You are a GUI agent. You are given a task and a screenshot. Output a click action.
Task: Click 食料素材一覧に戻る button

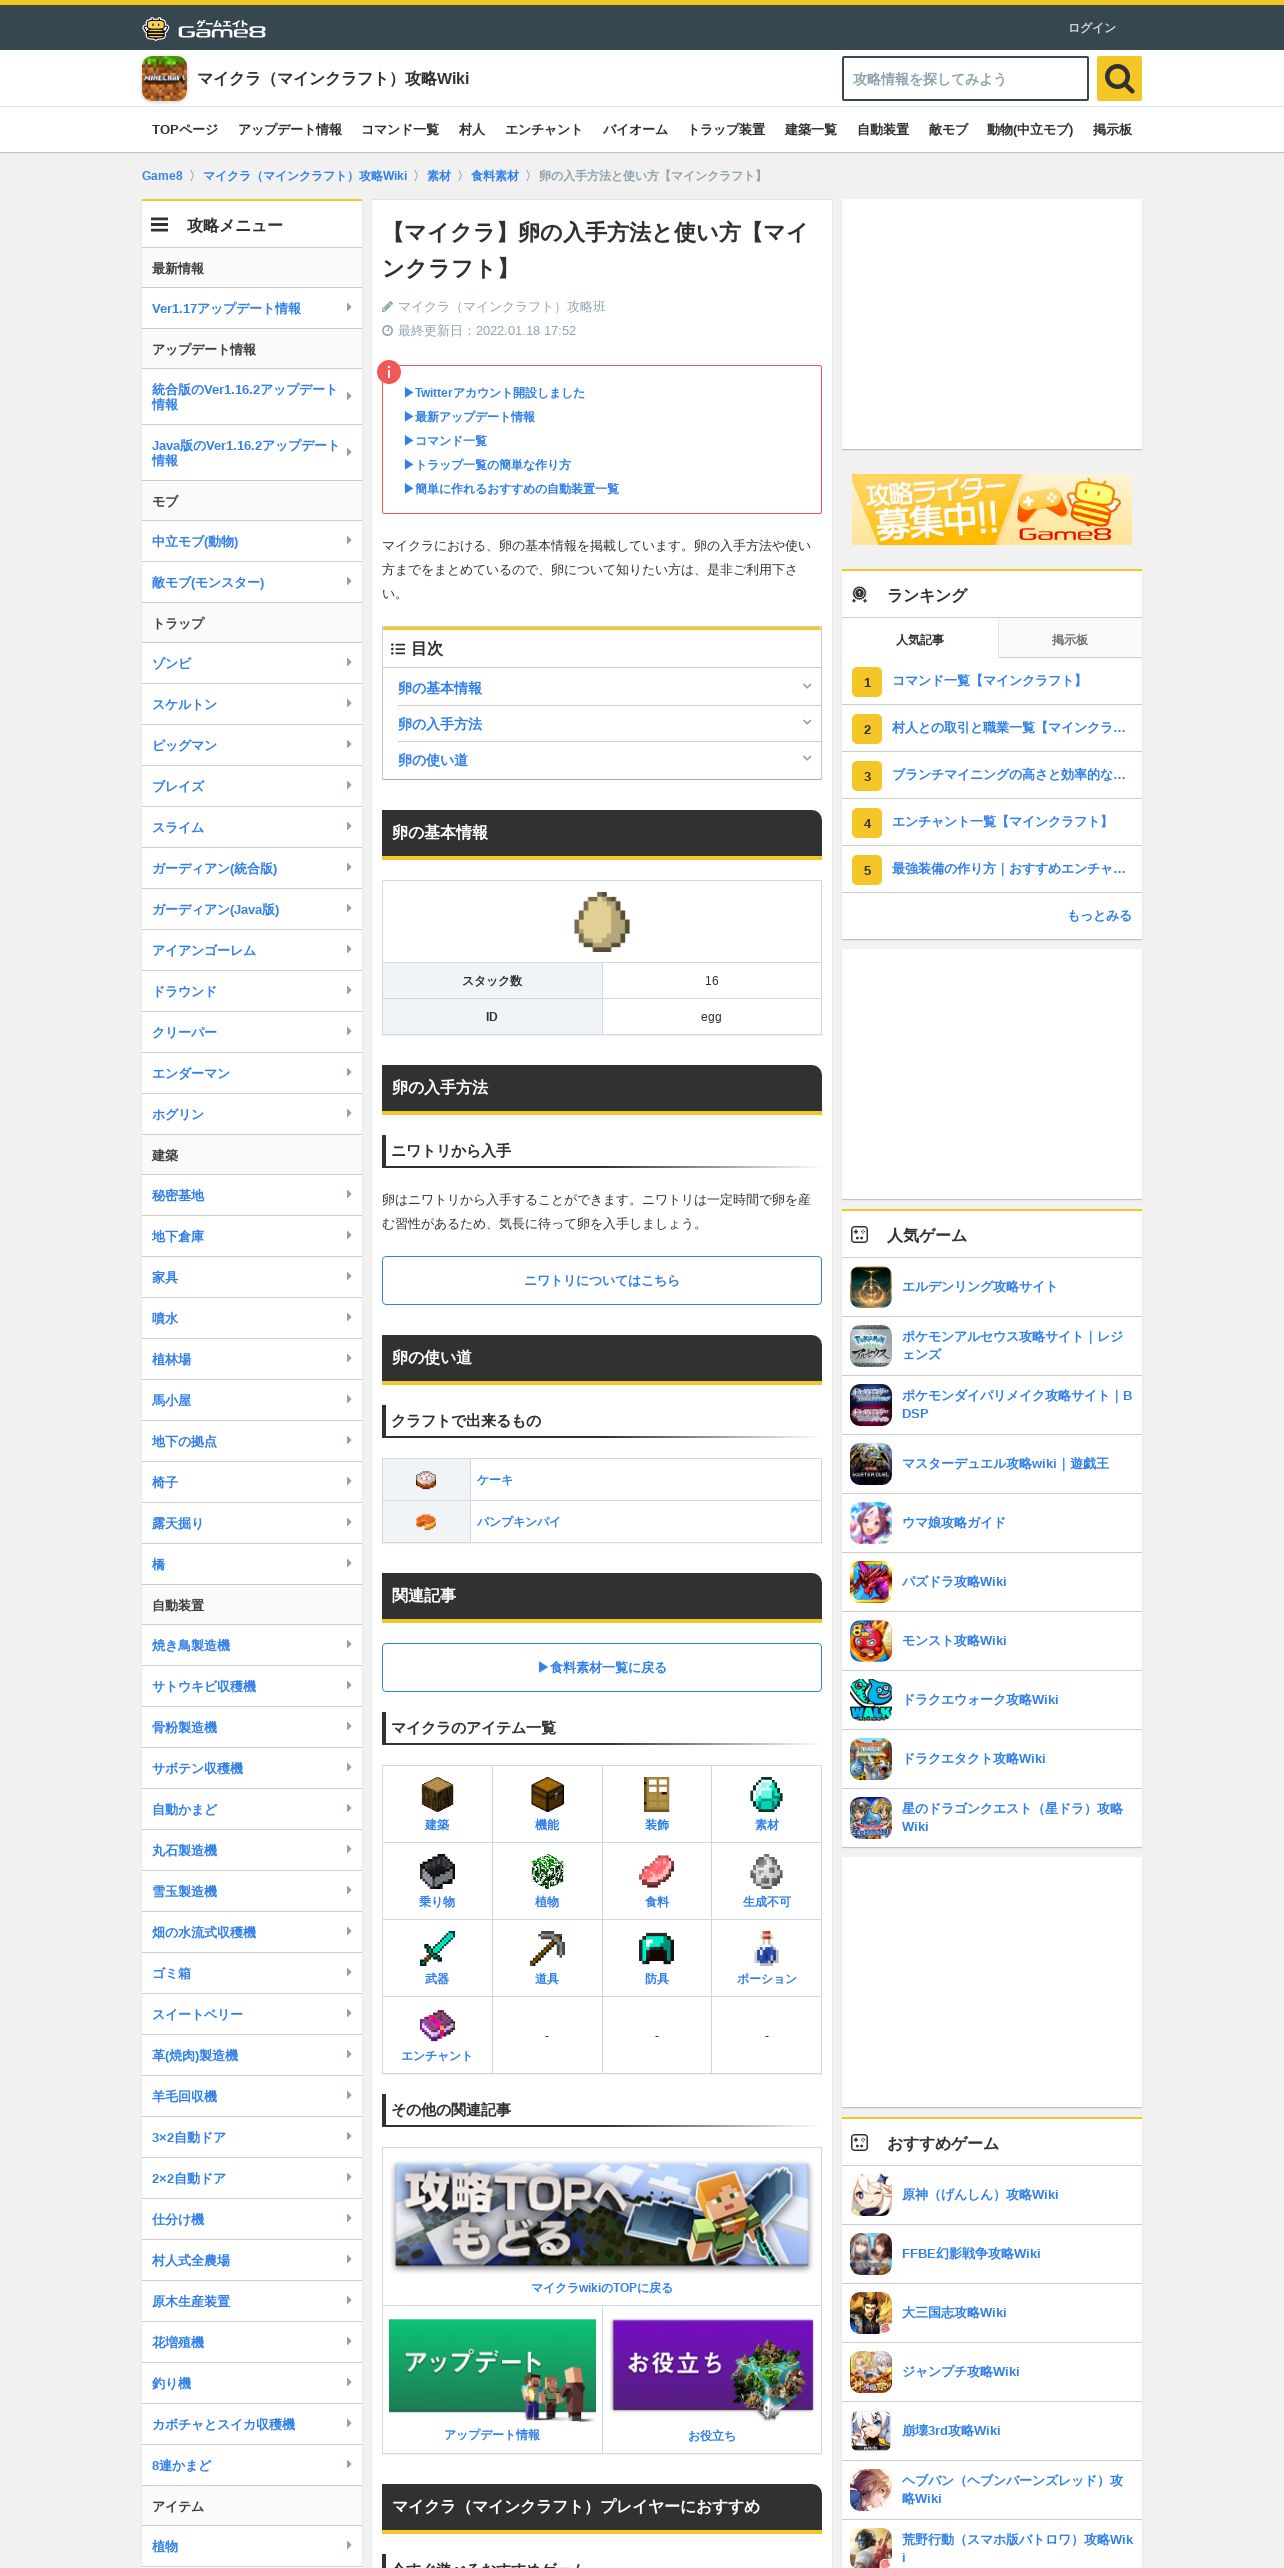pyautogui.click(x=601, y=1667)
